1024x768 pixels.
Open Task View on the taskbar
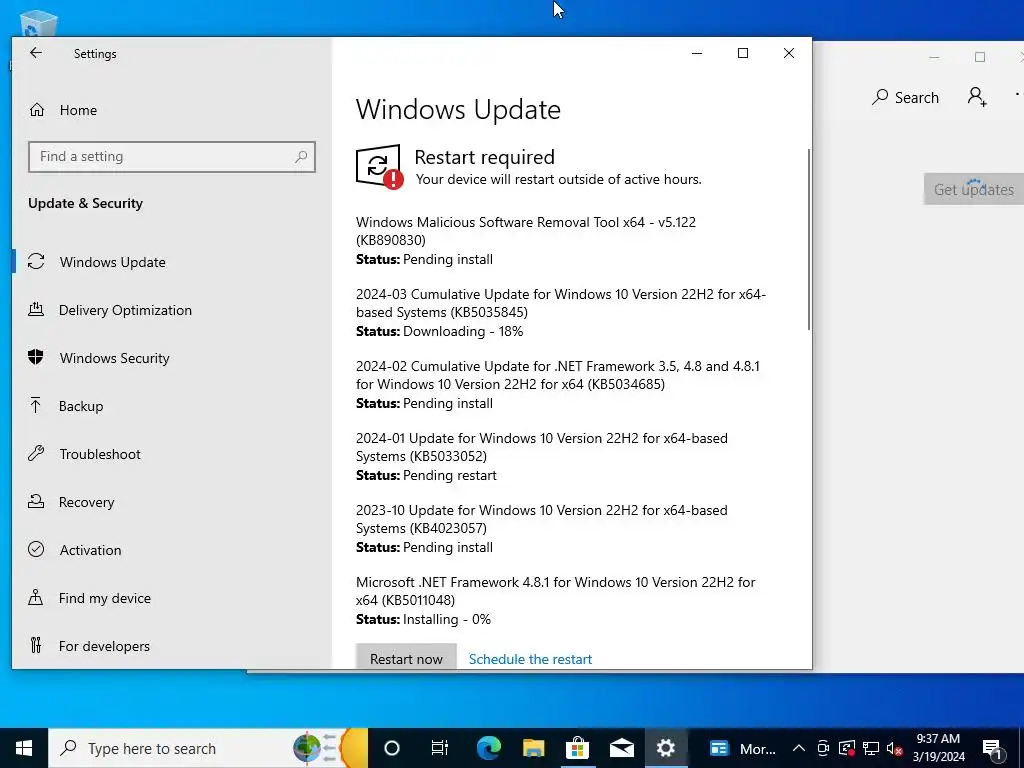point(440,748)
